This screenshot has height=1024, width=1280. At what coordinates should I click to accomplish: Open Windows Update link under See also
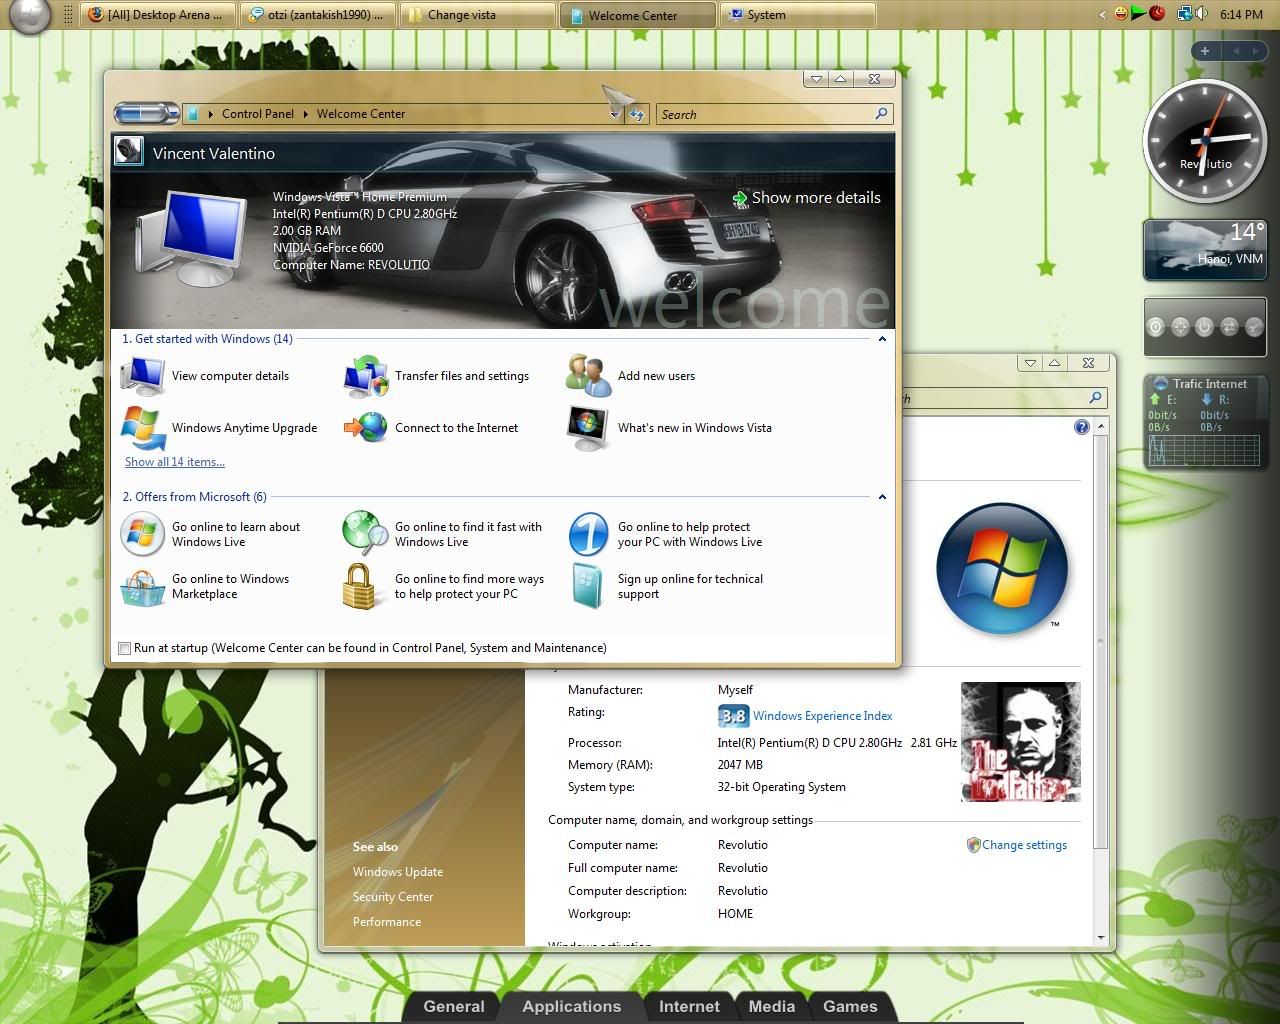click(x=398, y=872)
